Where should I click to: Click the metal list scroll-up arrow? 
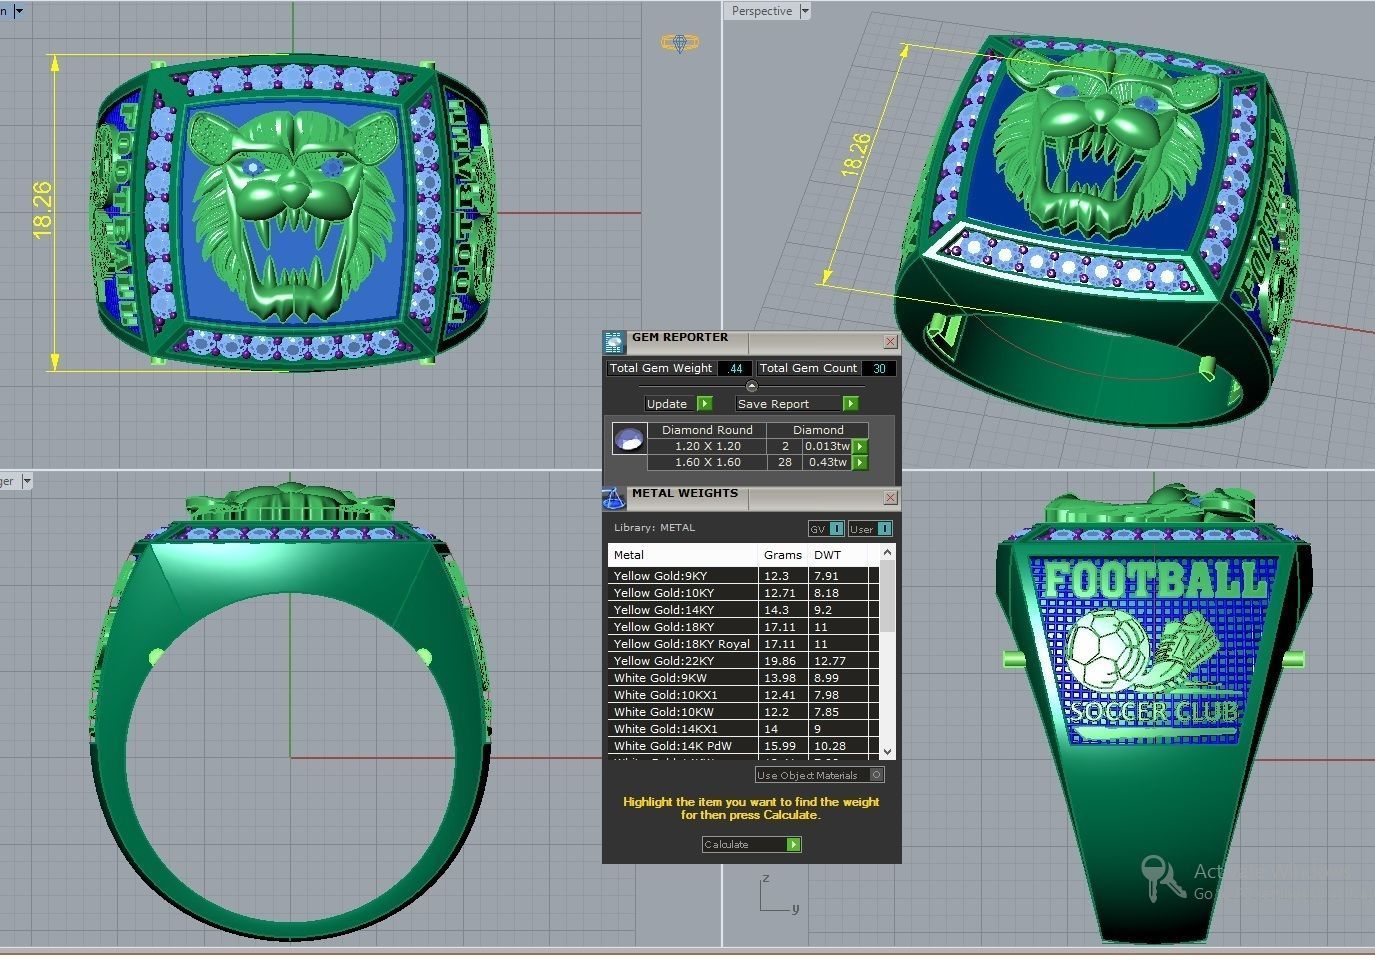click(888, 552)
